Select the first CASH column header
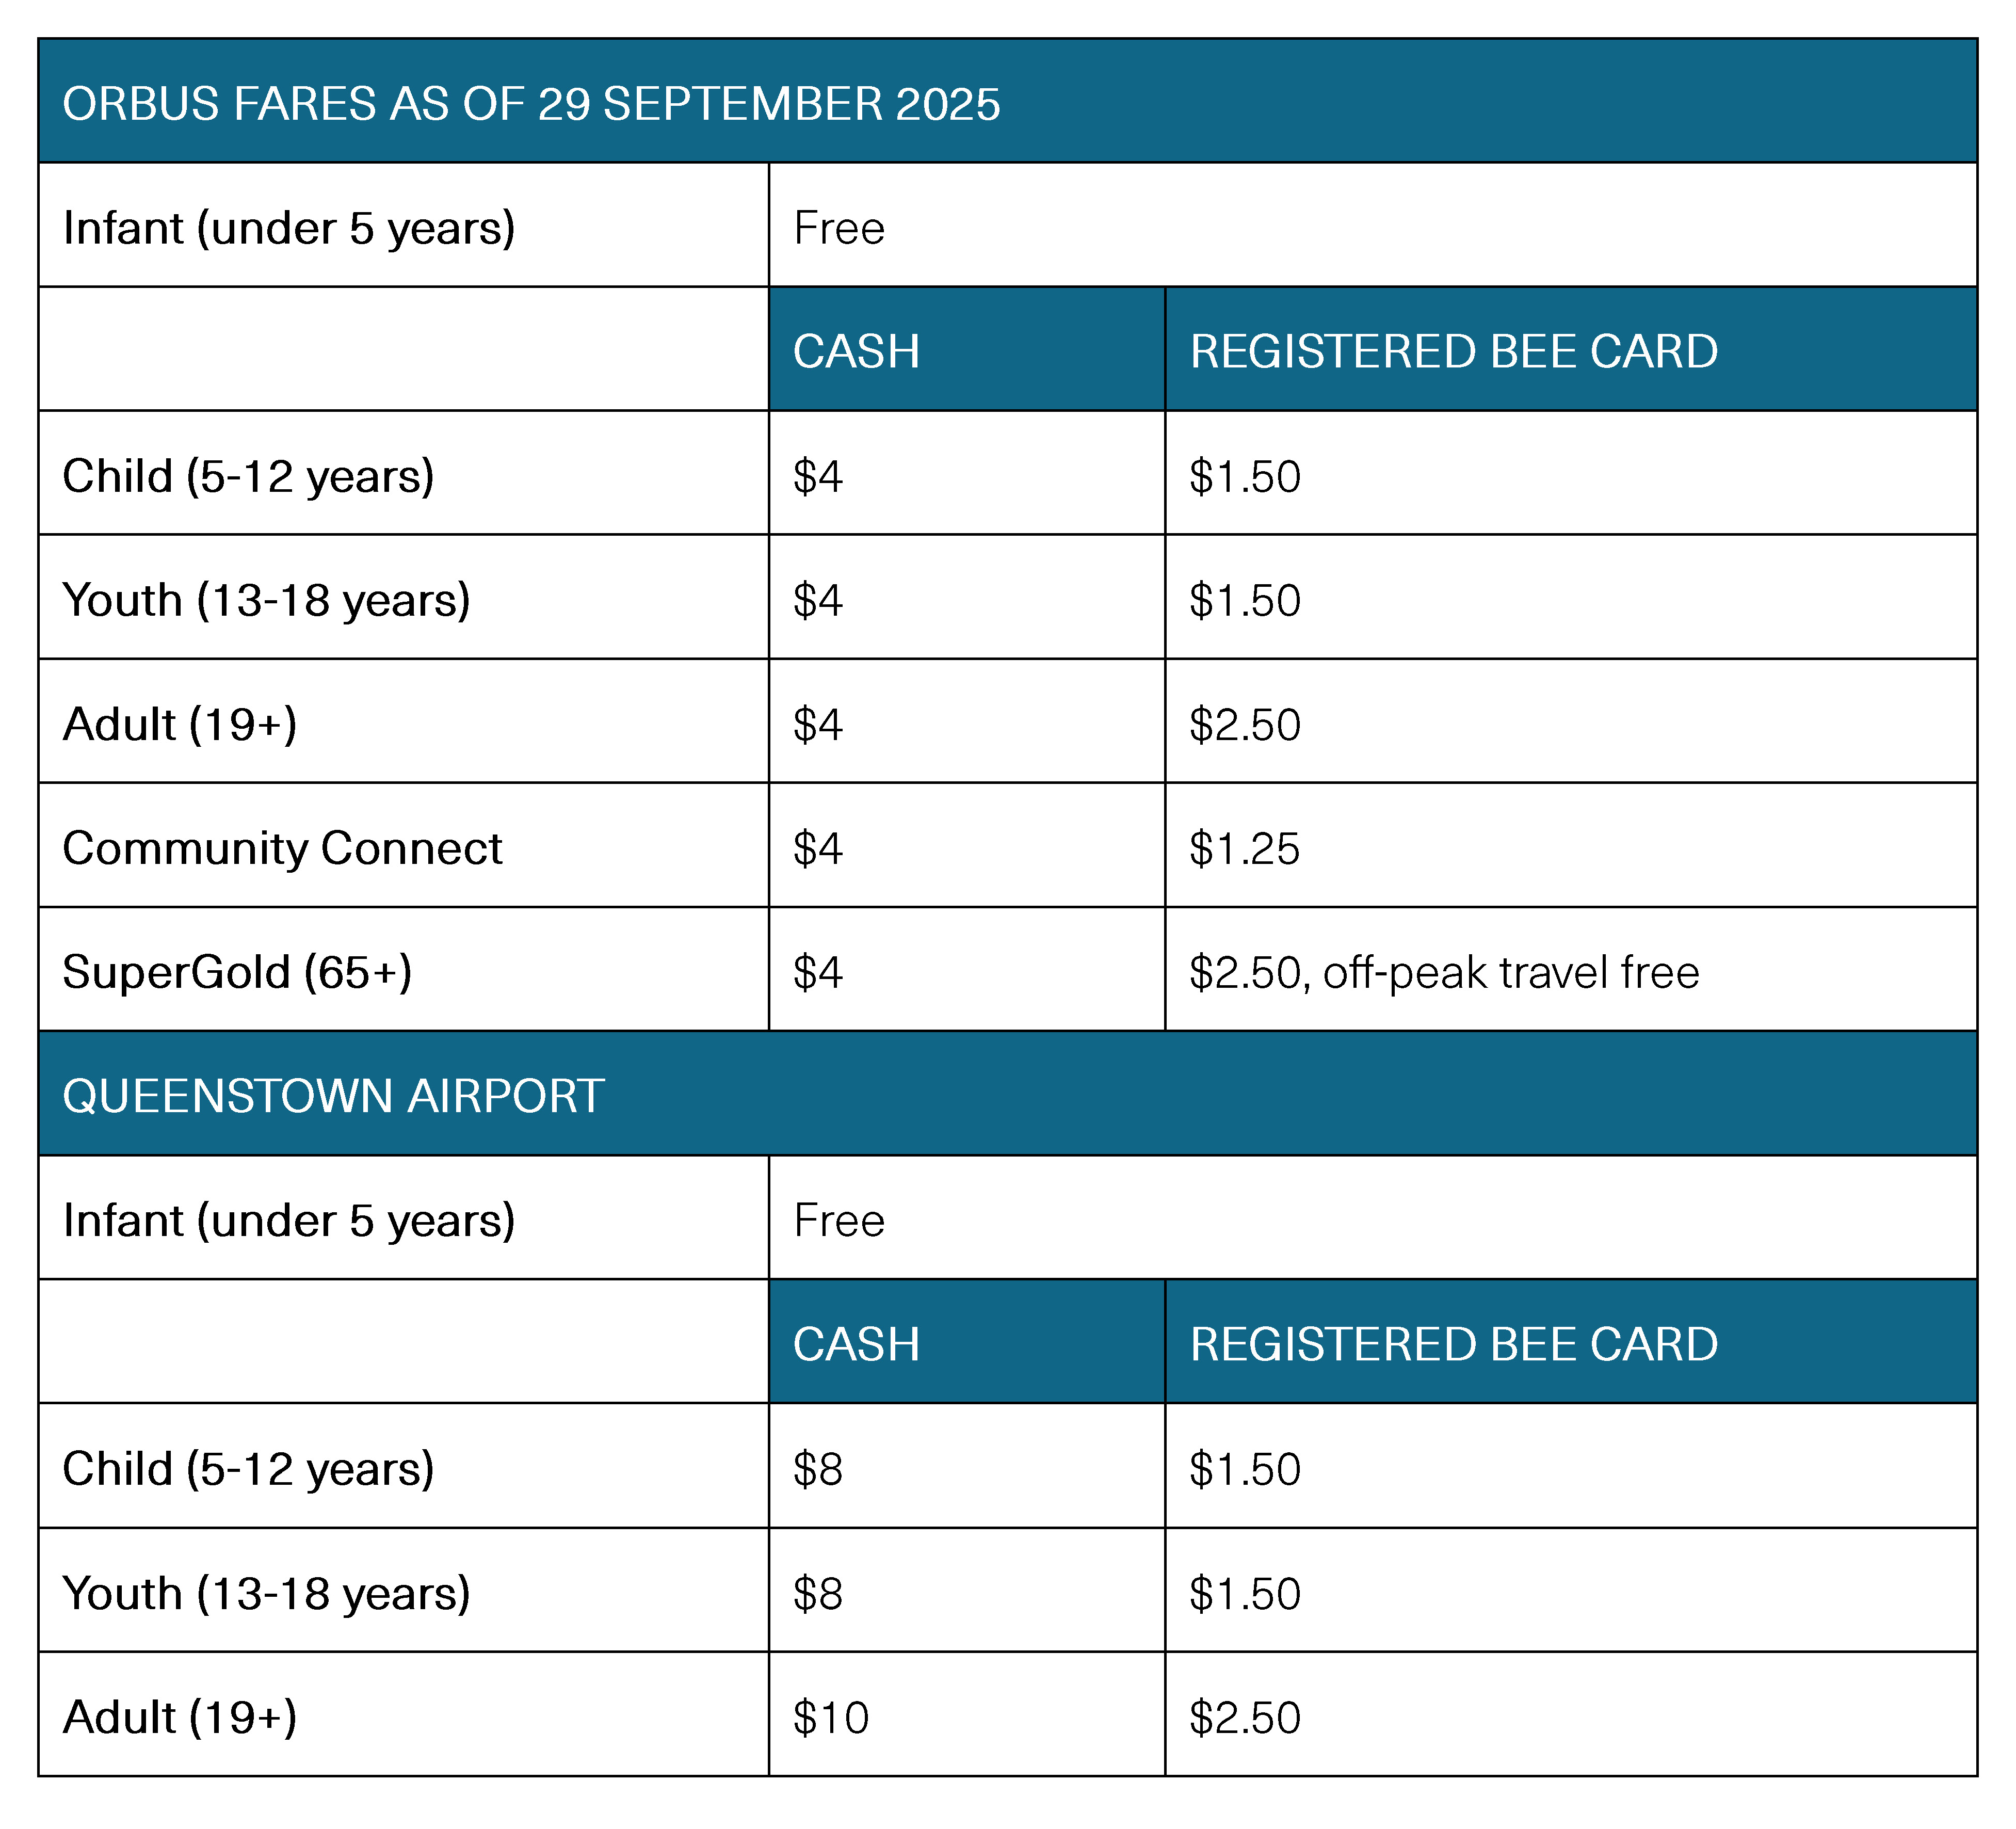The height and width of the screenshot is (1829, 2016). [x=856, y=351]
